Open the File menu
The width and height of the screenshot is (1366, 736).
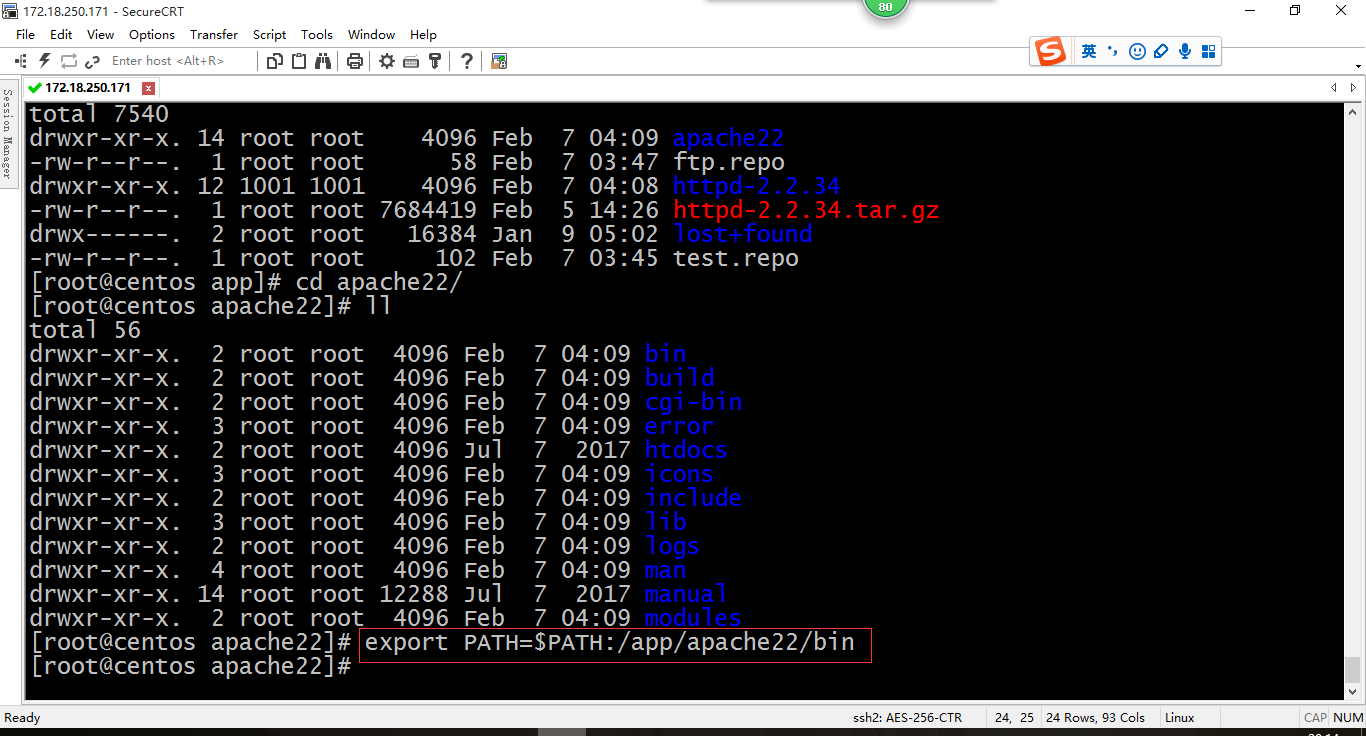pos(25,34)
